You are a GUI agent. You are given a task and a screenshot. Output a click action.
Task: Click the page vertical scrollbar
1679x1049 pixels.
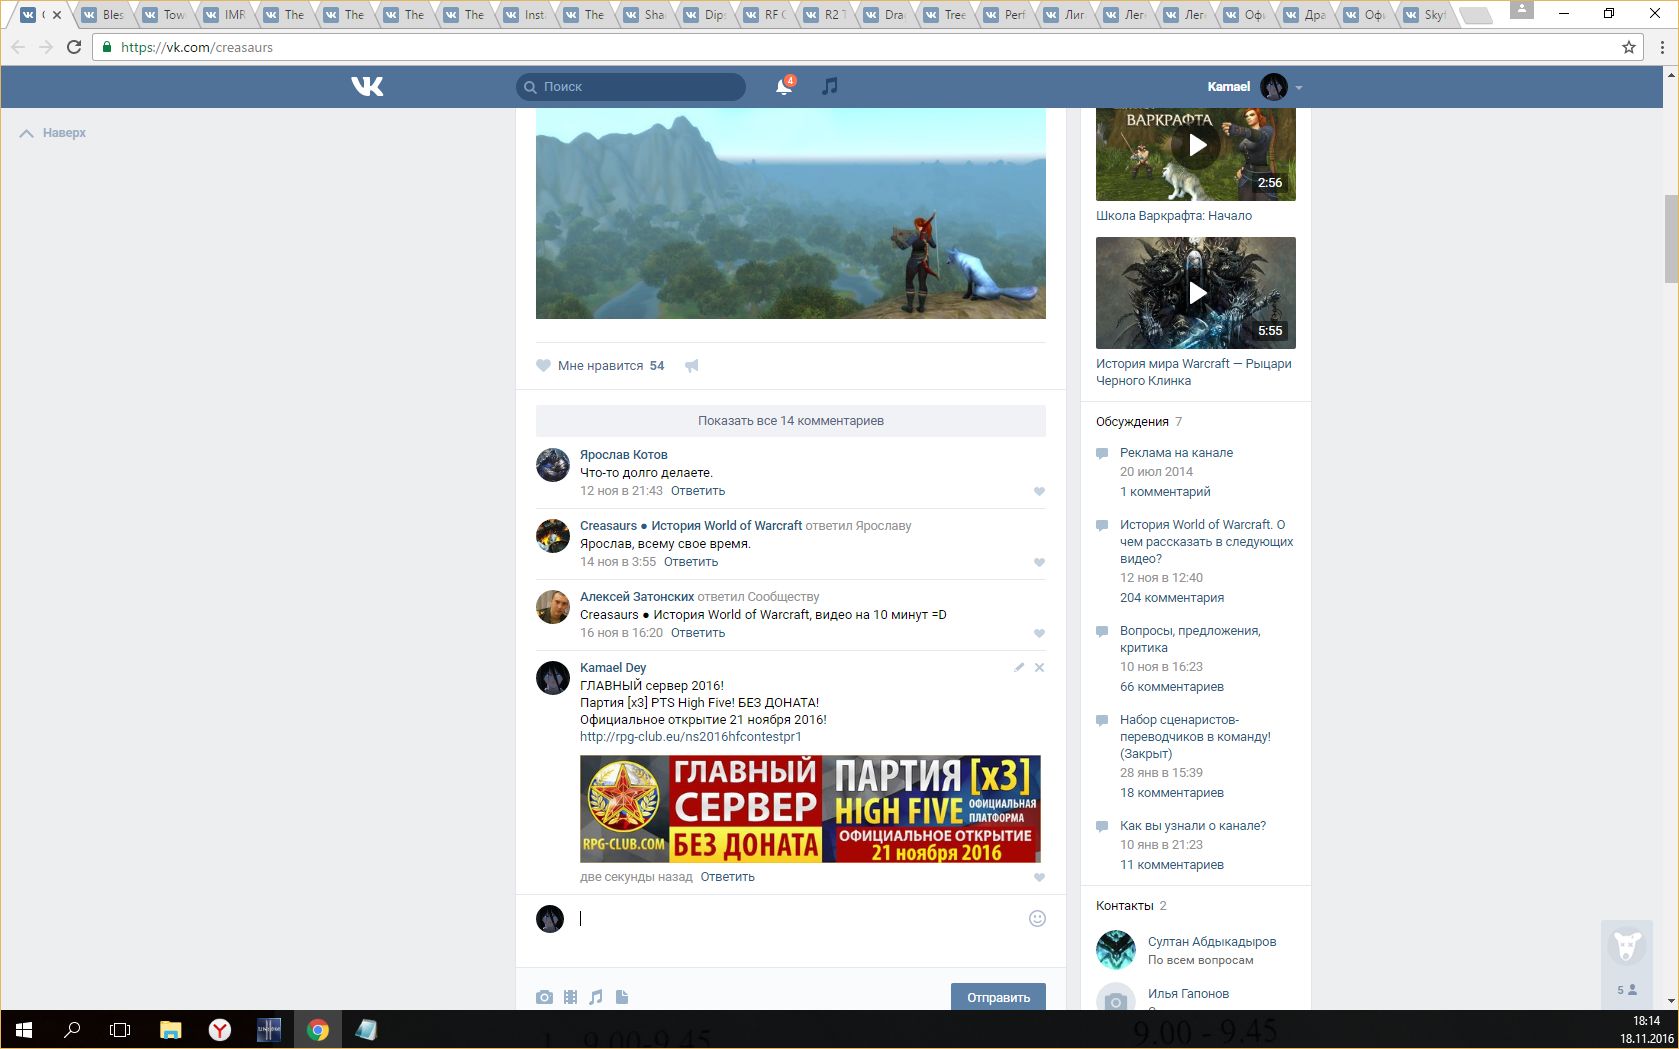1671,239
